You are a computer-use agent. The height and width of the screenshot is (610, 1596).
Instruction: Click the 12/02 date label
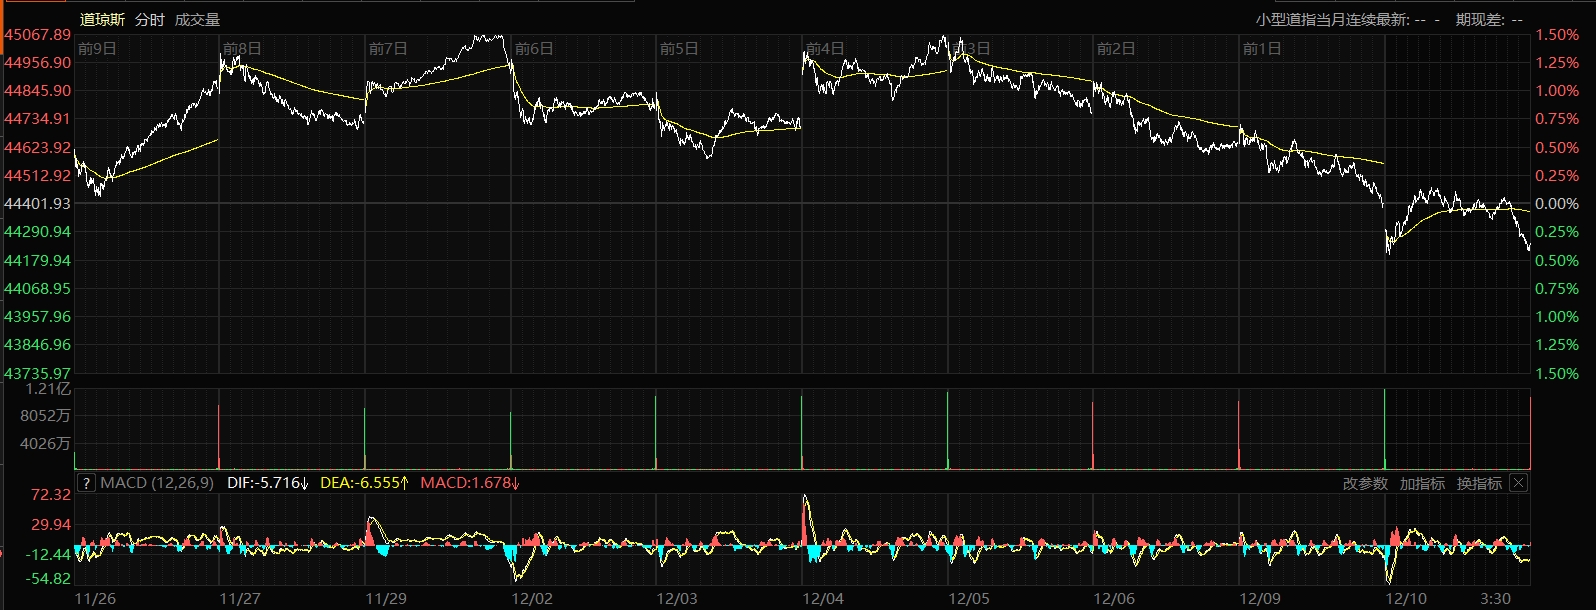pos(532,598)
